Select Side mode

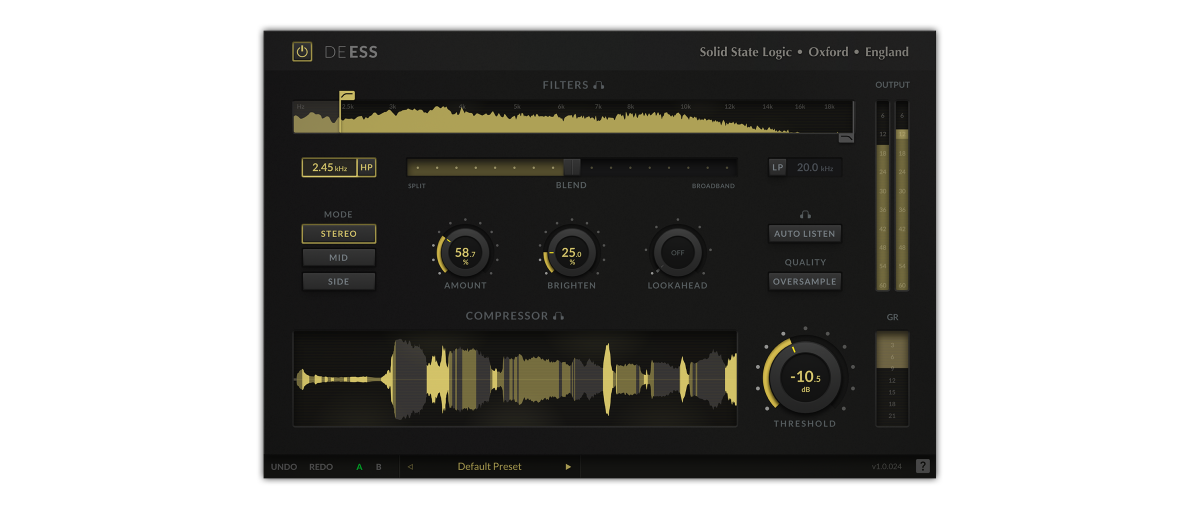pyautogui.click(x=339, y=282)
